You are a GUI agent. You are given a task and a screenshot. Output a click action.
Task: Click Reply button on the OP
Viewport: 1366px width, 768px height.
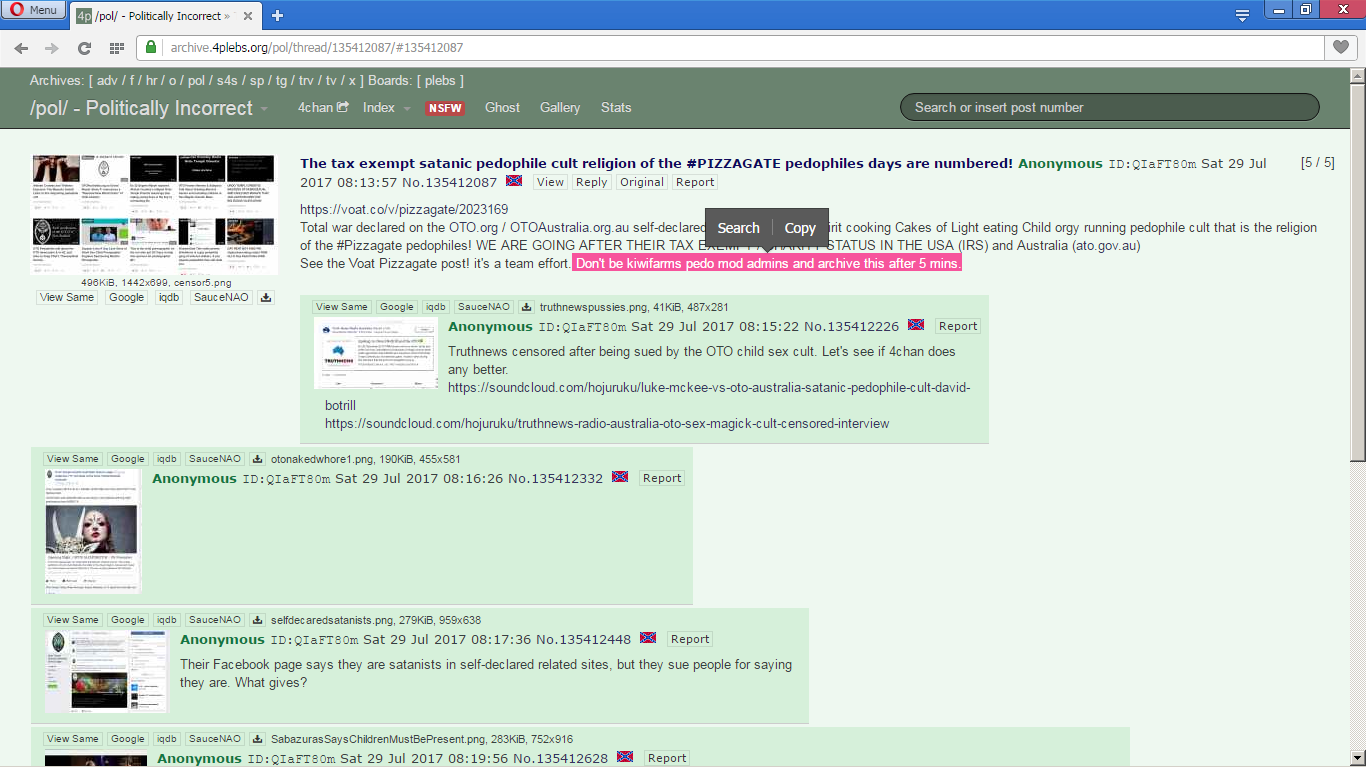[591, 182]
